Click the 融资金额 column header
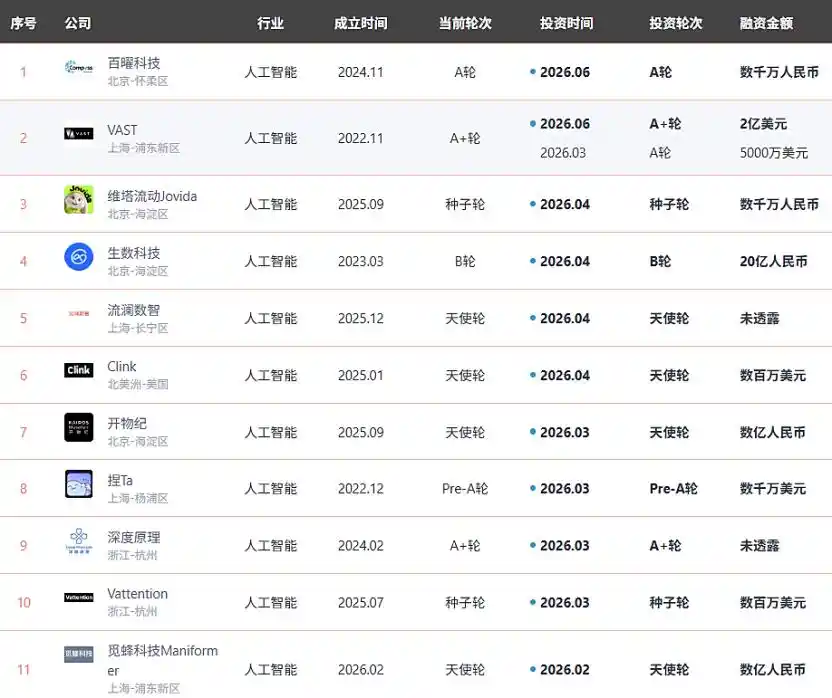832x698 pixels. [x=767, y=23]
